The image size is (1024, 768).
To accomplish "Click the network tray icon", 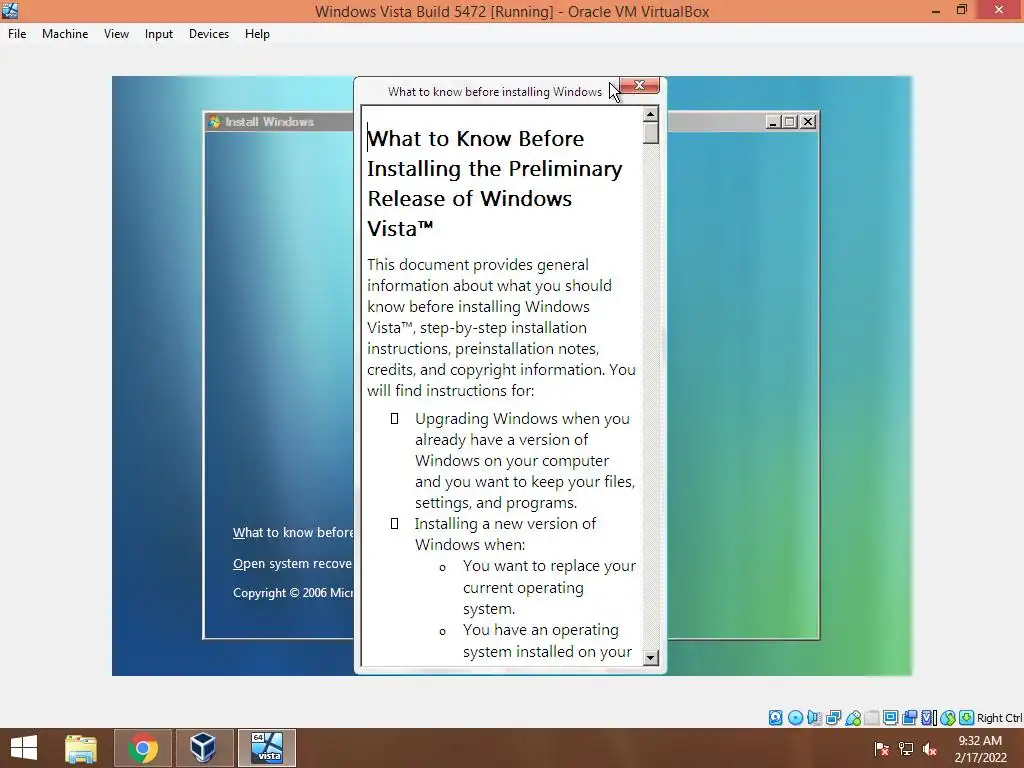I will 906,748.
